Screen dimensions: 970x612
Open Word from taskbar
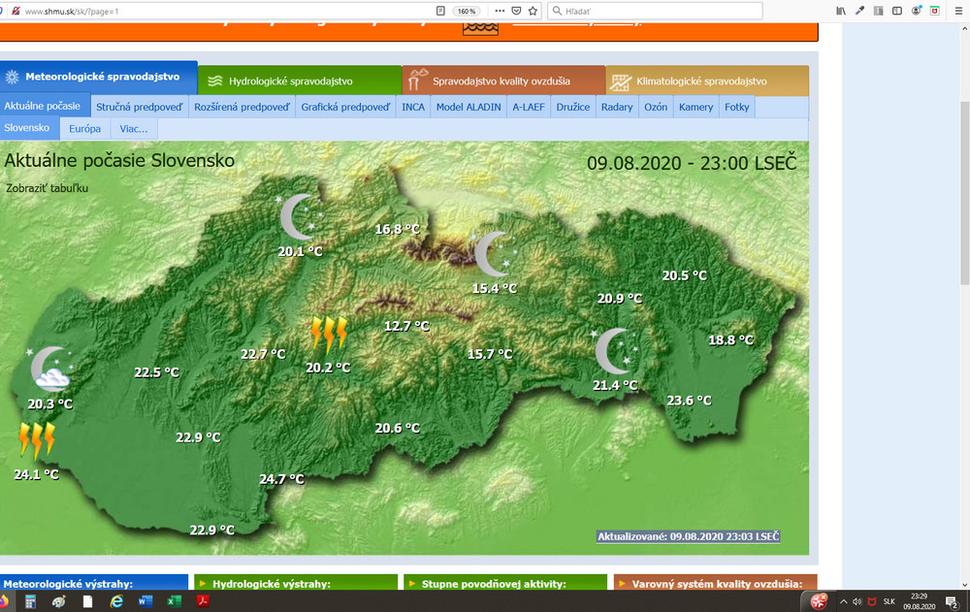click(x=145, y=601)
